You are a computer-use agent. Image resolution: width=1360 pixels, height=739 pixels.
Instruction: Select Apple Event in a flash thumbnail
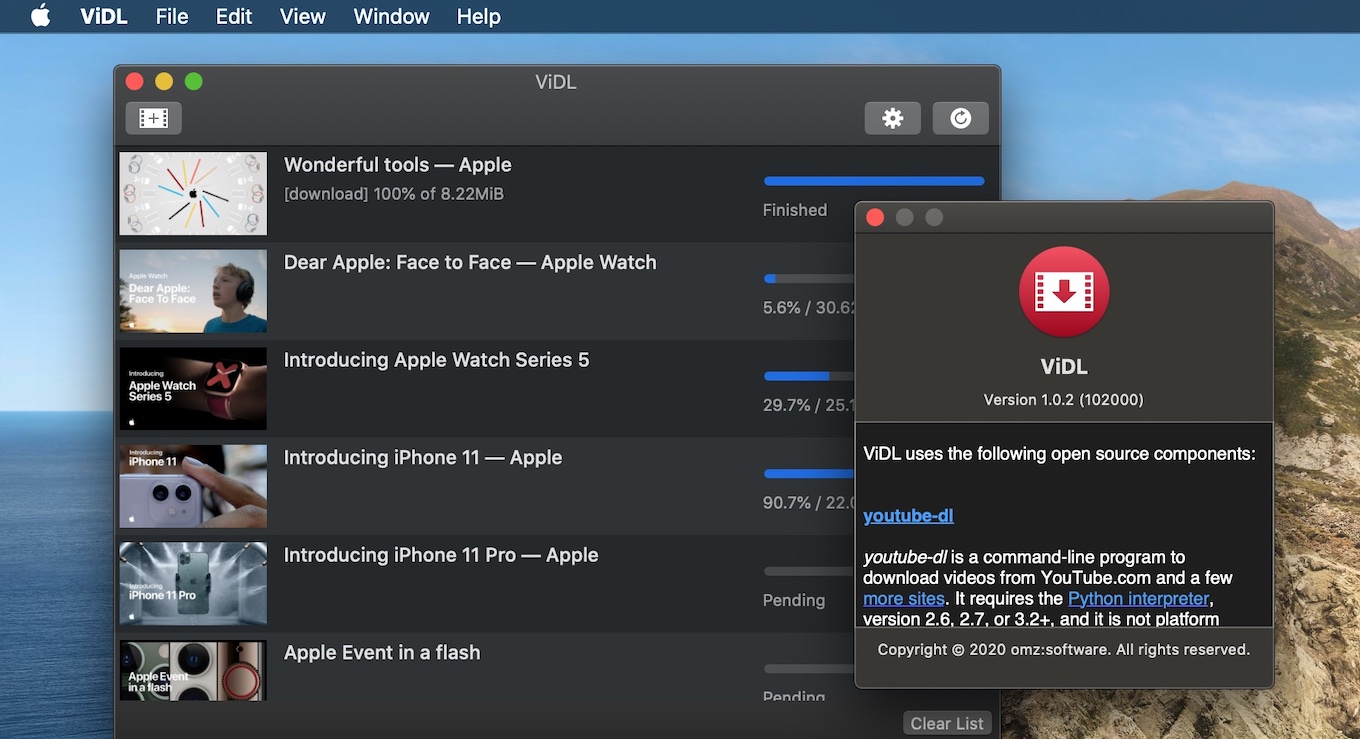coord(193,670)
